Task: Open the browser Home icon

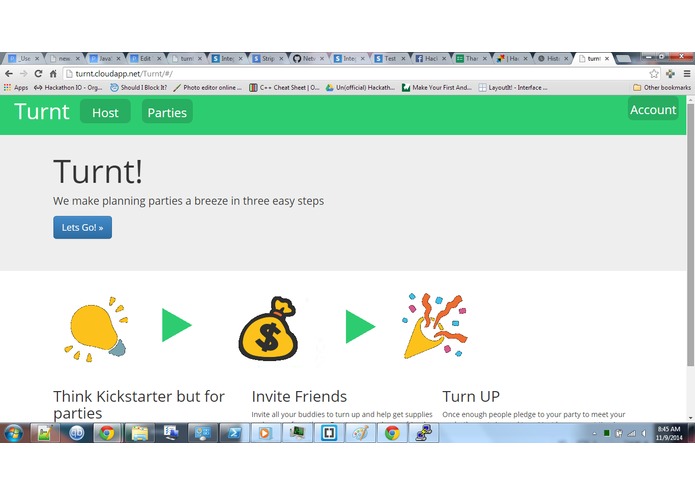Action: (53, 74)
